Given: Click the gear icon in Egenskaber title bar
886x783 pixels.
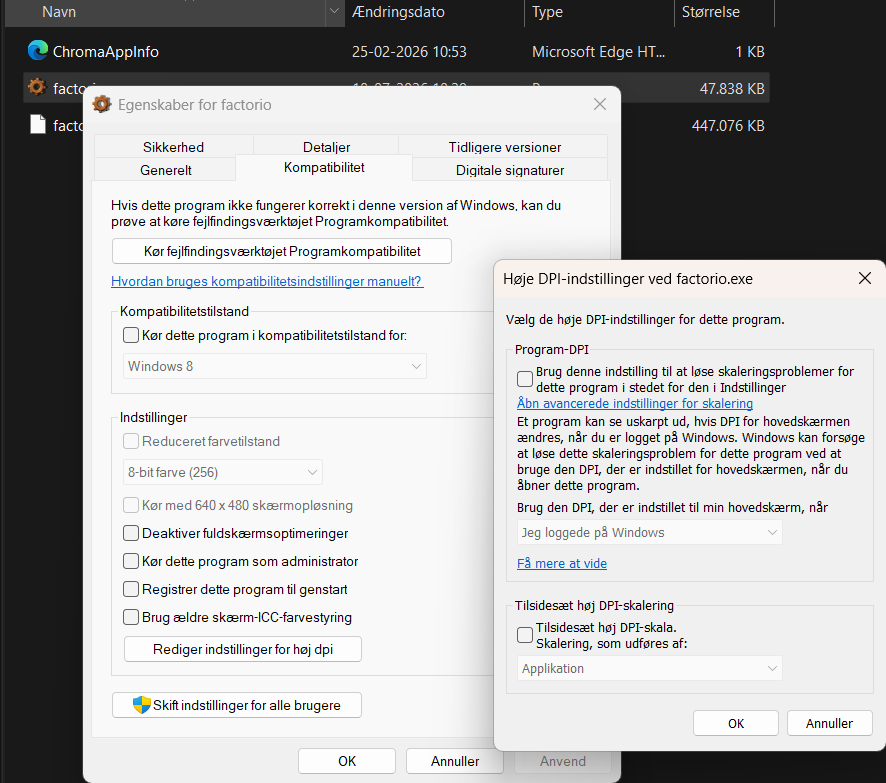Looking at the screenshot, I should [x=102, y=105].
